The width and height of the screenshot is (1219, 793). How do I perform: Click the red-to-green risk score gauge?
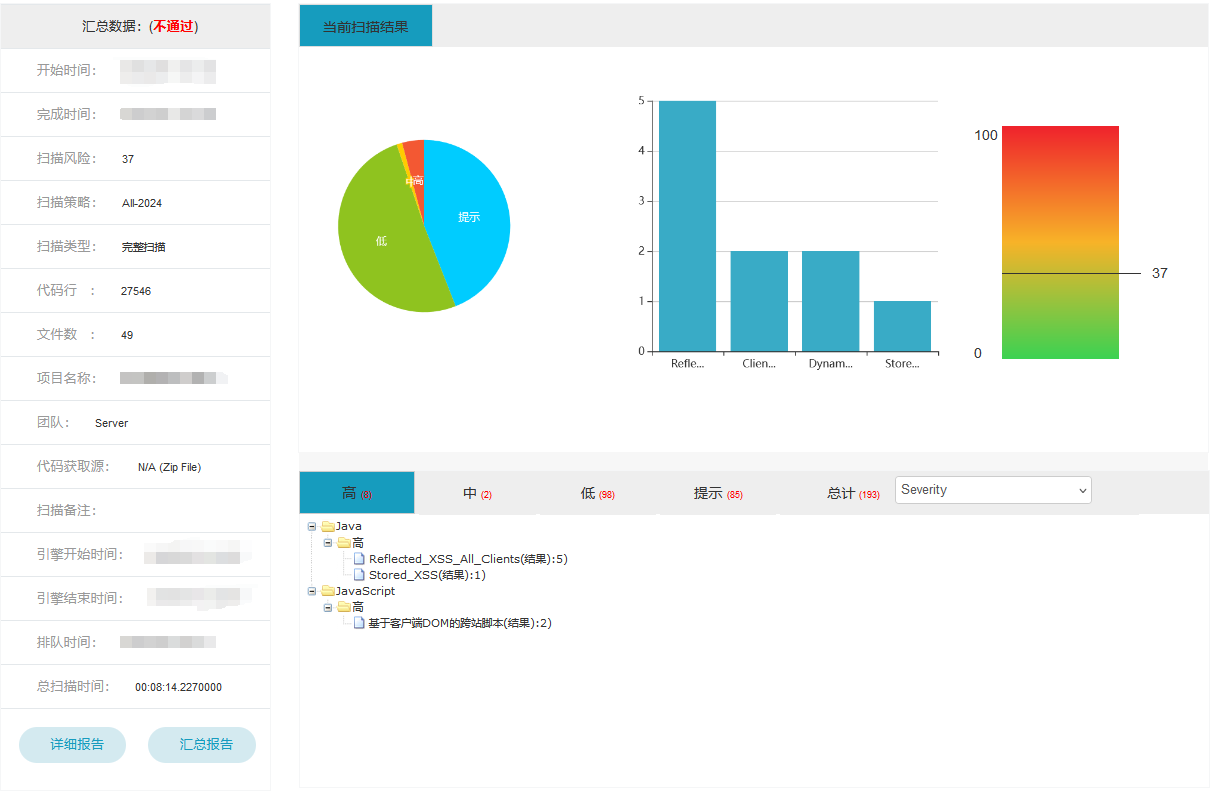pos(1060,242)
